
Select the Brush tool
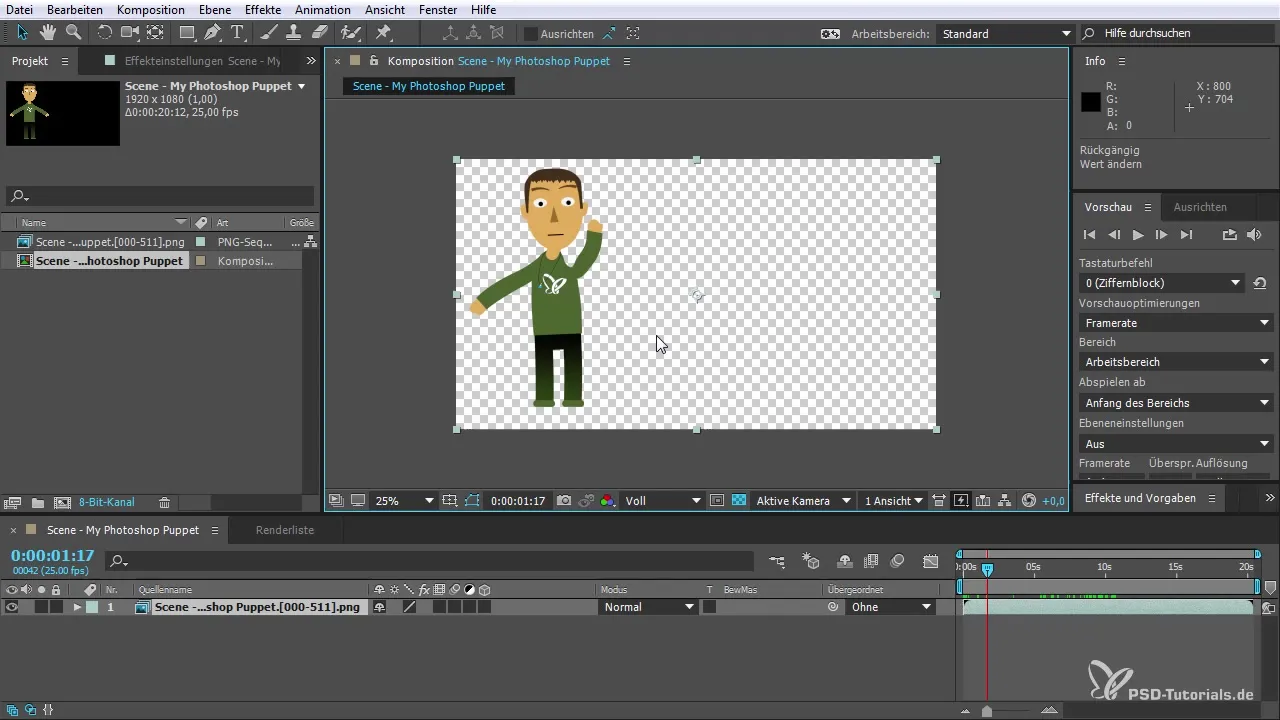269,32
